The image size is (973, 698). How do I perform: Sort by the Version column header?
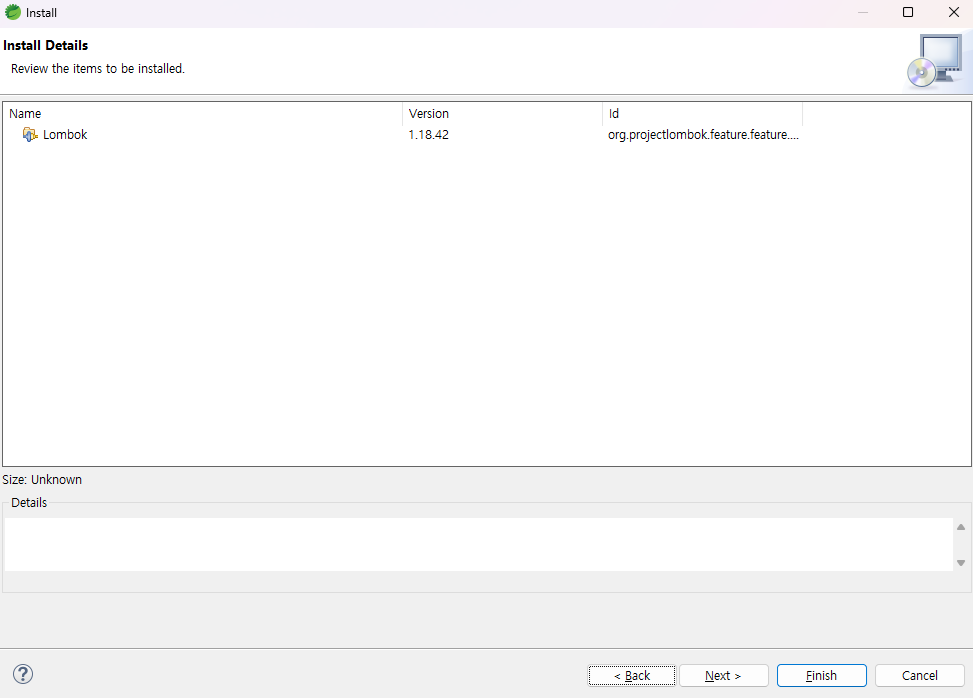(x=503, y=114)
